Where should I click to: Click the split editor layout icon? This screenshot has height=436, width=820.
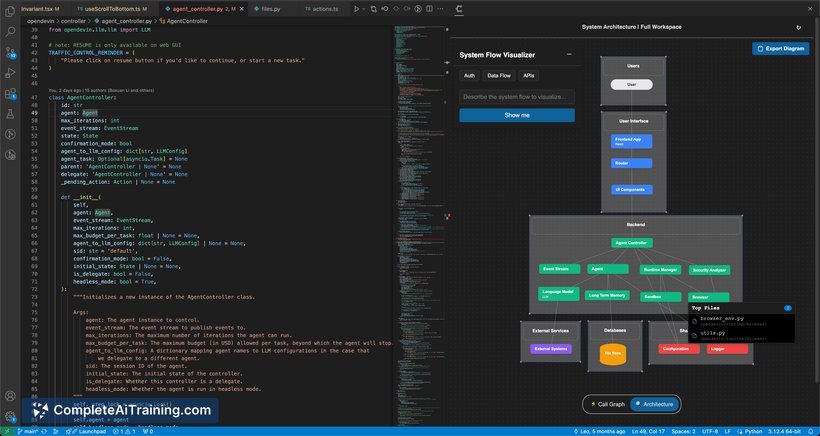[429, 9]
